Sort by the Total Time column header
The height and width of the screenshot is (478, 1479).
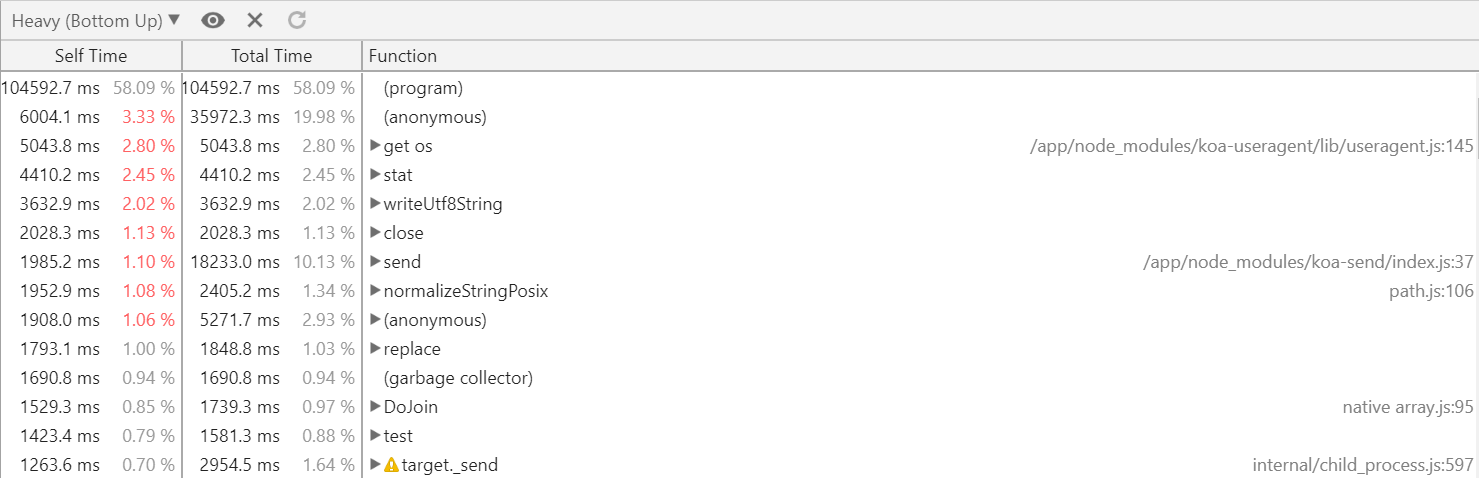click(x=272, y=56)
